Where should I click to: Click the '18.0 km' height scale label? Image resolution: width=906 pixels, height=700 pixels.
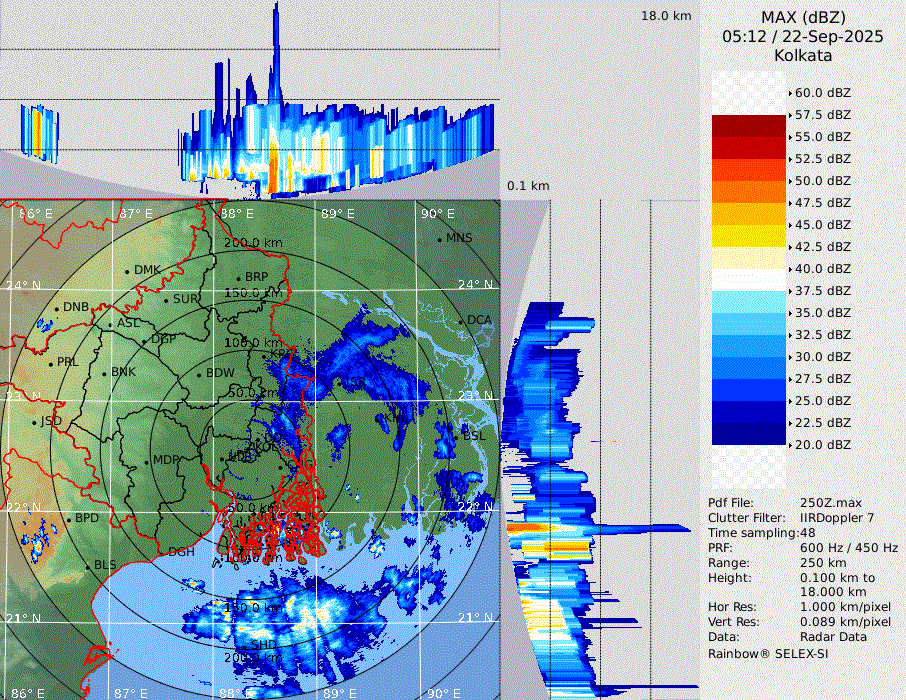(x=666, y=16)
